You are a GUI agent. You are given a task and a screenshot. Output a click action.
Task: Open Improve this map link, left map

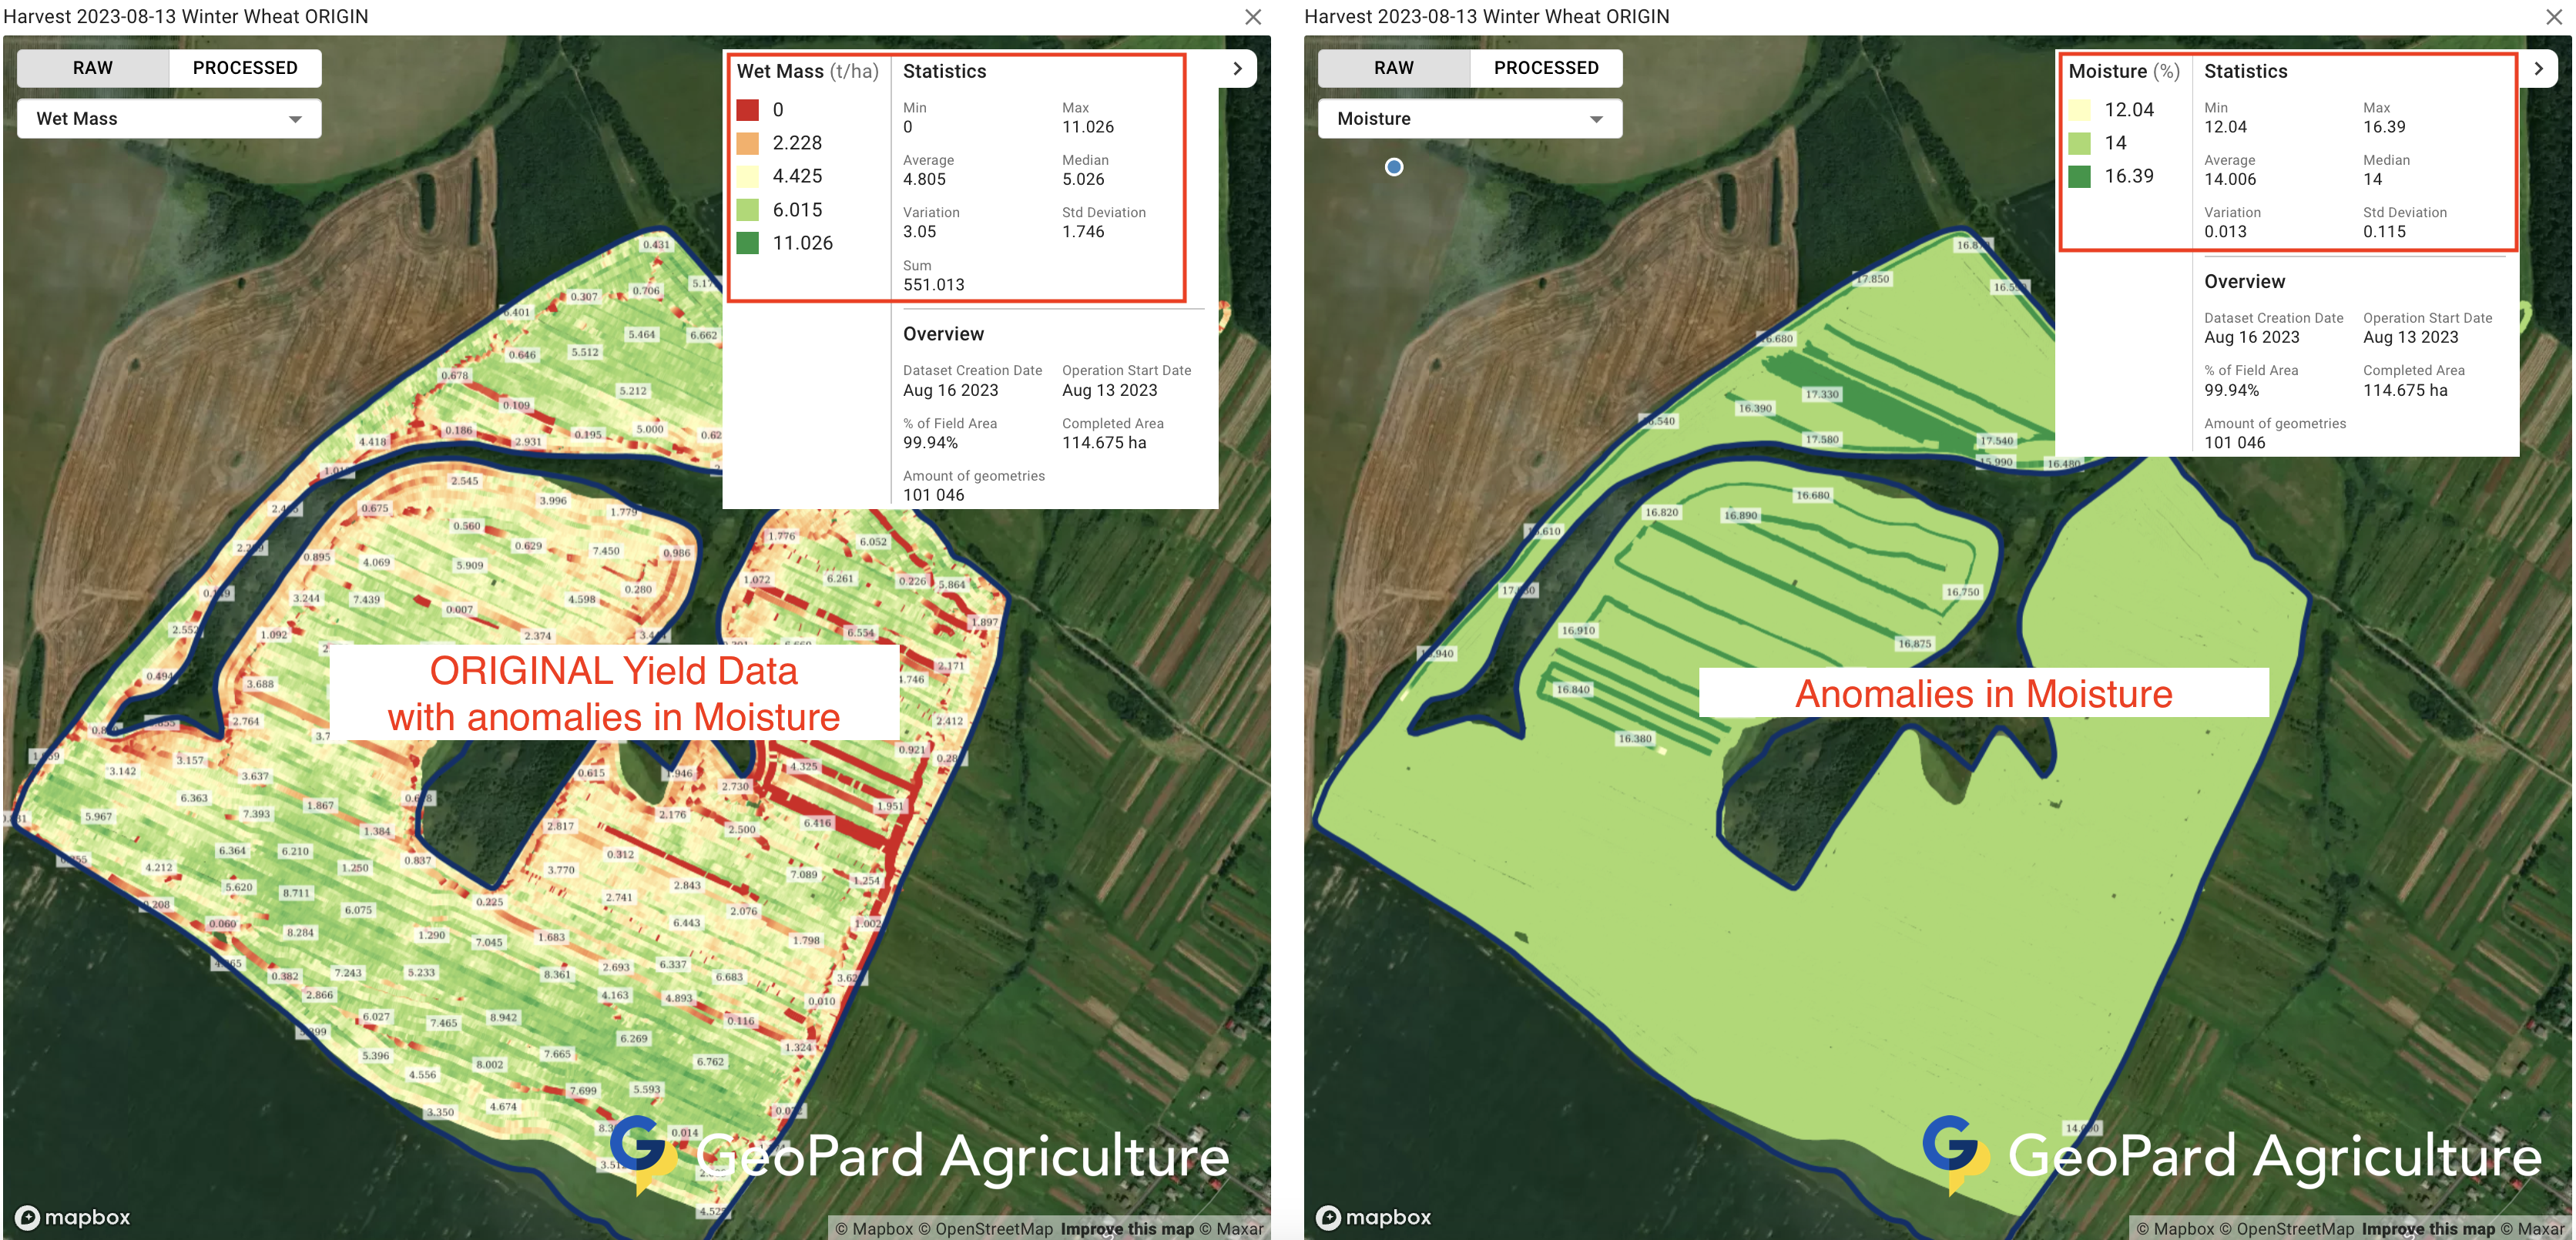[x=1127, y=1229]
